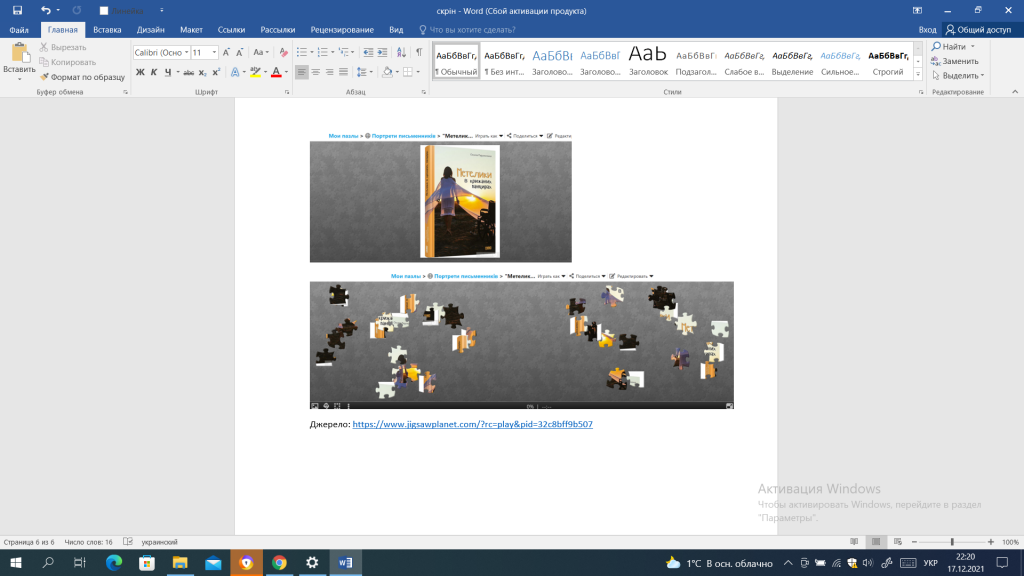Open the font name dropdown (Calibri)
Screen dimensions: 1024x576
coord(186,52)
